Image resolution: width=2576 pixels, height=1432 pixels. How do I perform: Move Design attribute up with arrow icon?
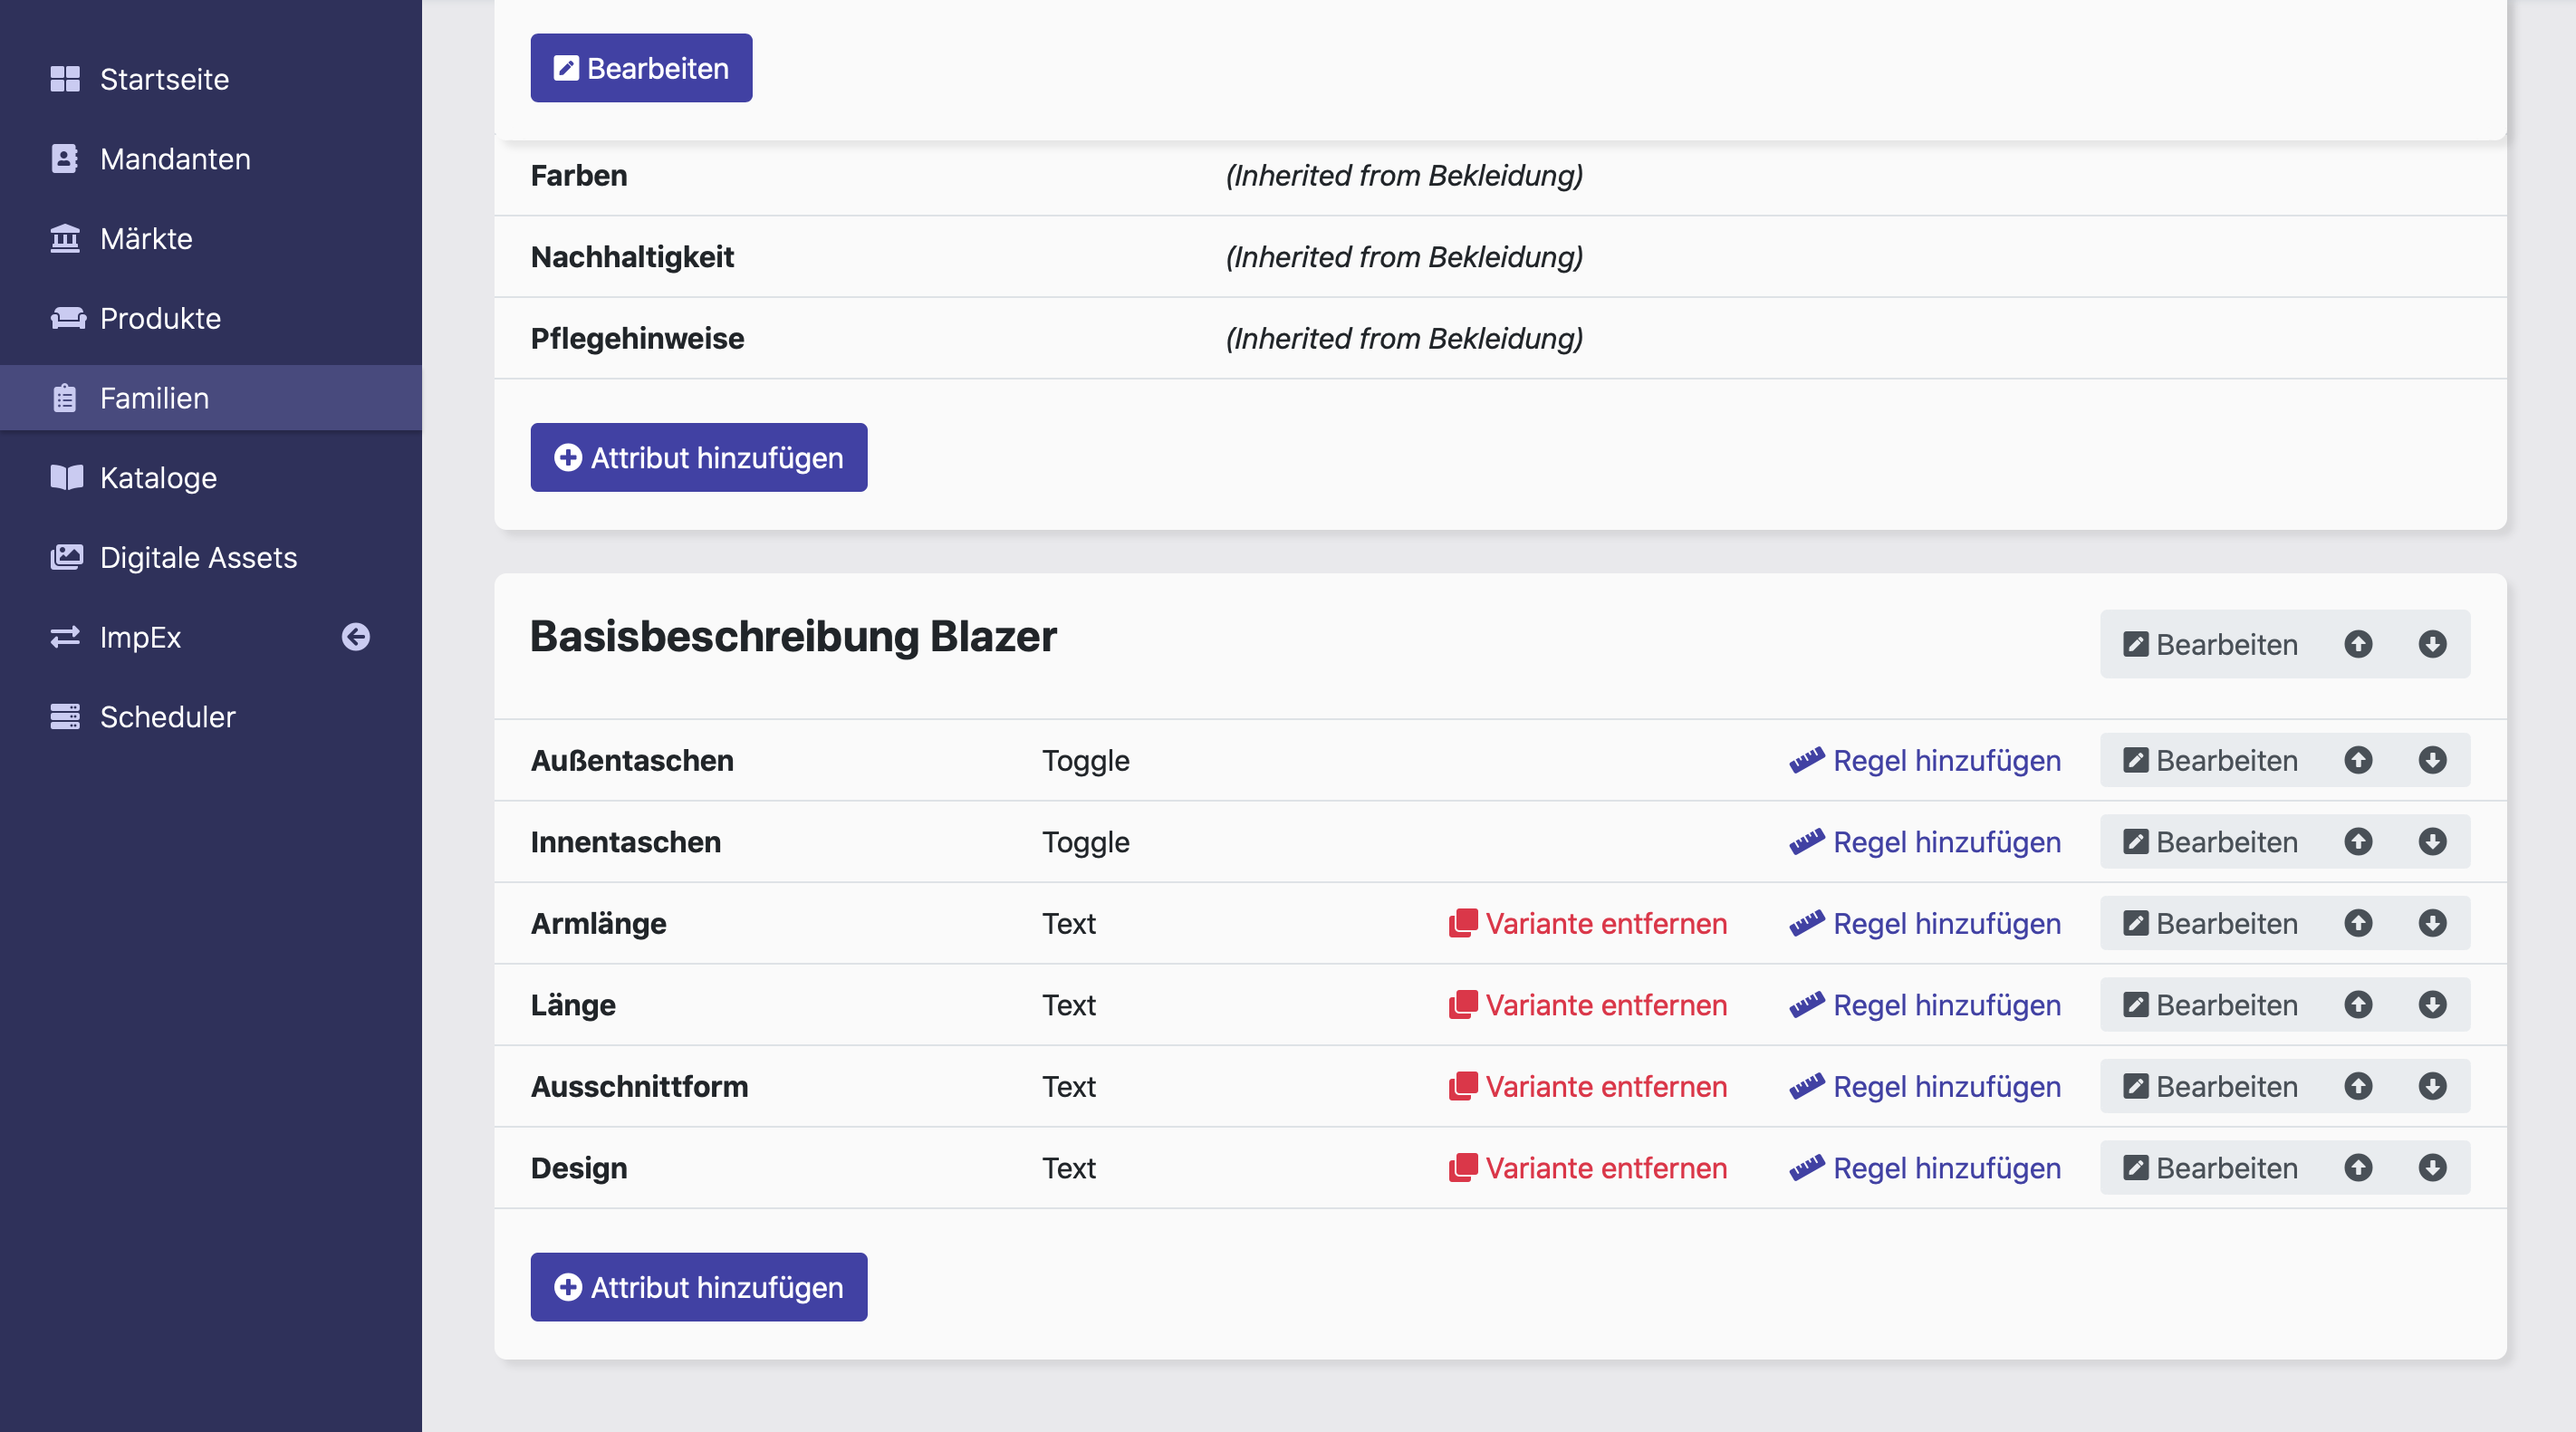(x=2358, y=1168)
